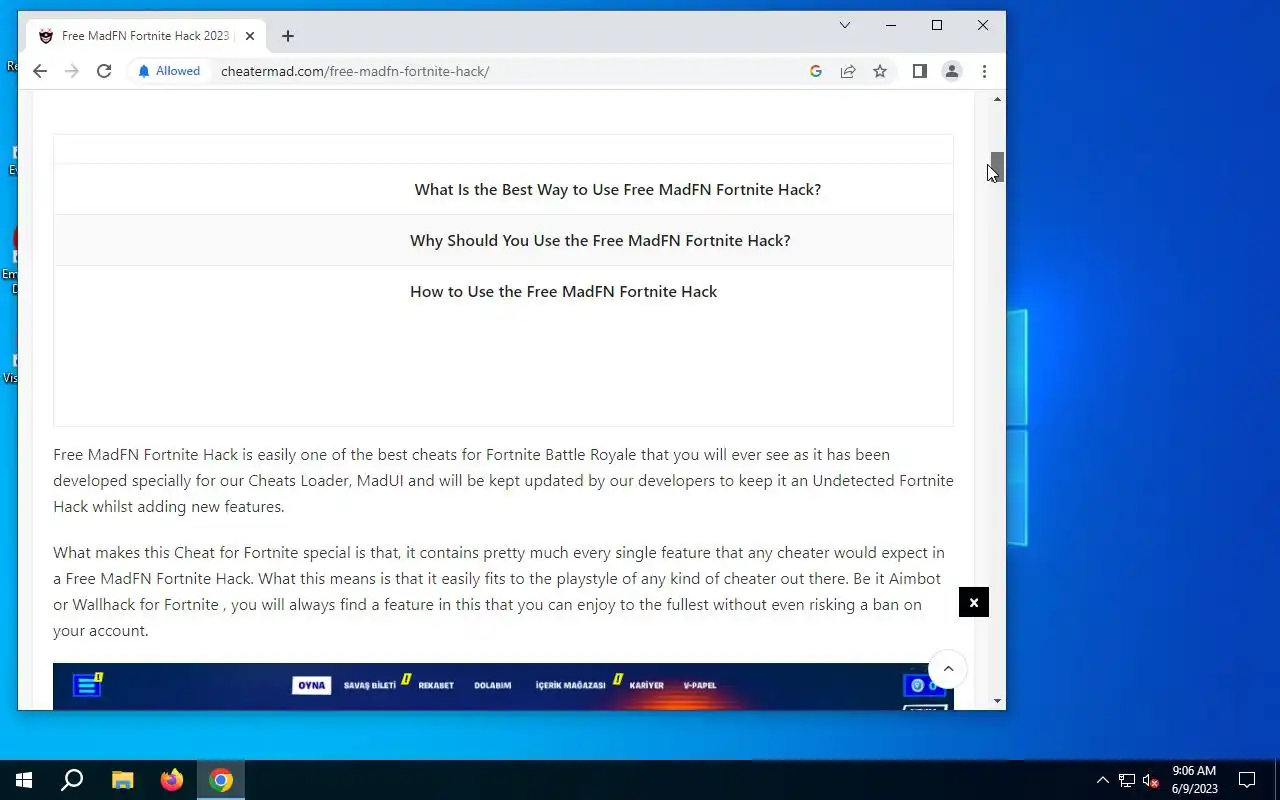This screenshot has width=1280, height=800.
Task: Open the Chrome profile avatar
Action: point(952,71)
